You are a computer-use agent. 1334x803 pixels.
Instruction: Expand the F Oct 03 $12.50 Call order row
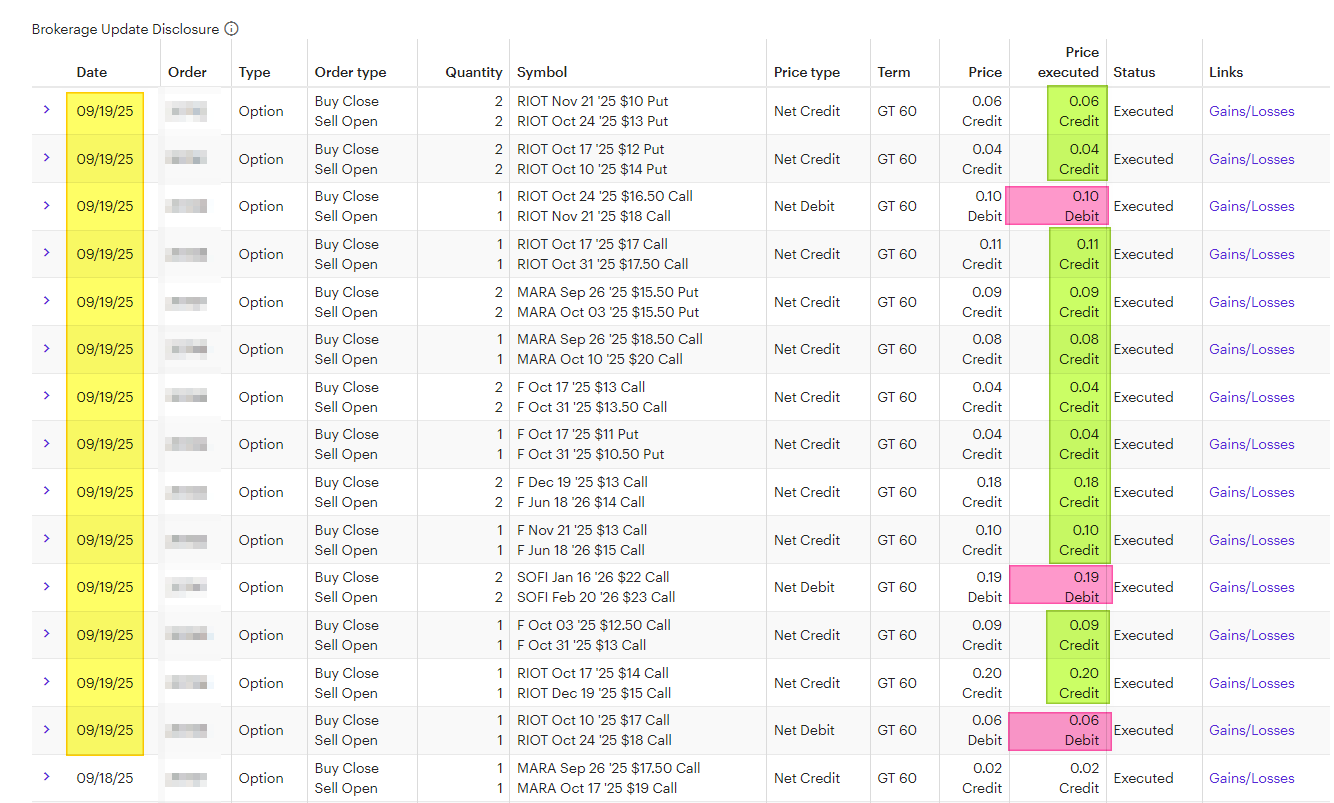click(x=47, y=634)
